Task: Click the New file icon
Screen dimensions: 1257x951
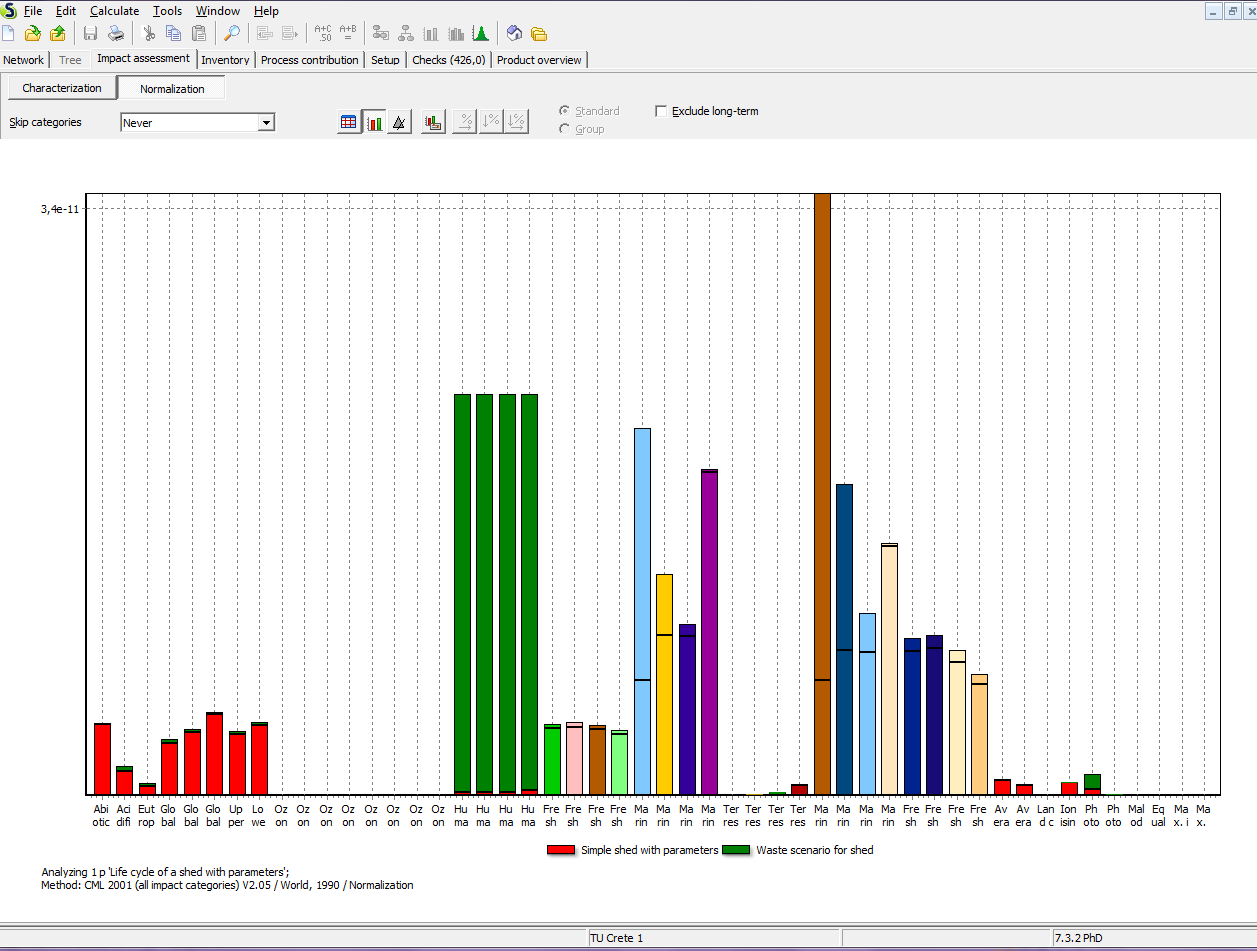Action: [9, 33]
